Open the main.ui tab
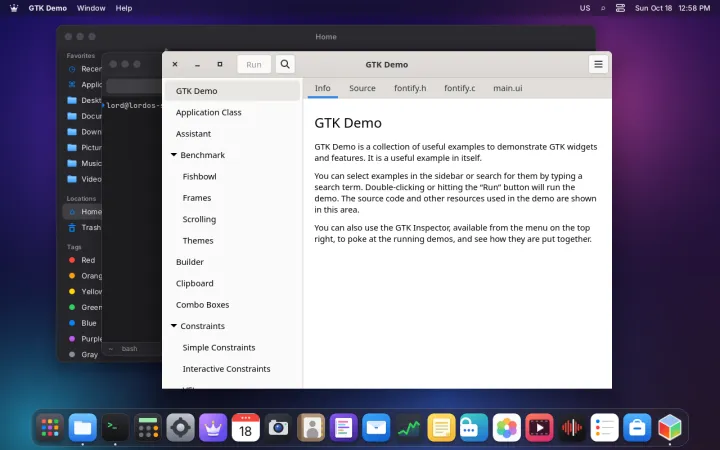720x450 pixels. [x=507, y=88]
